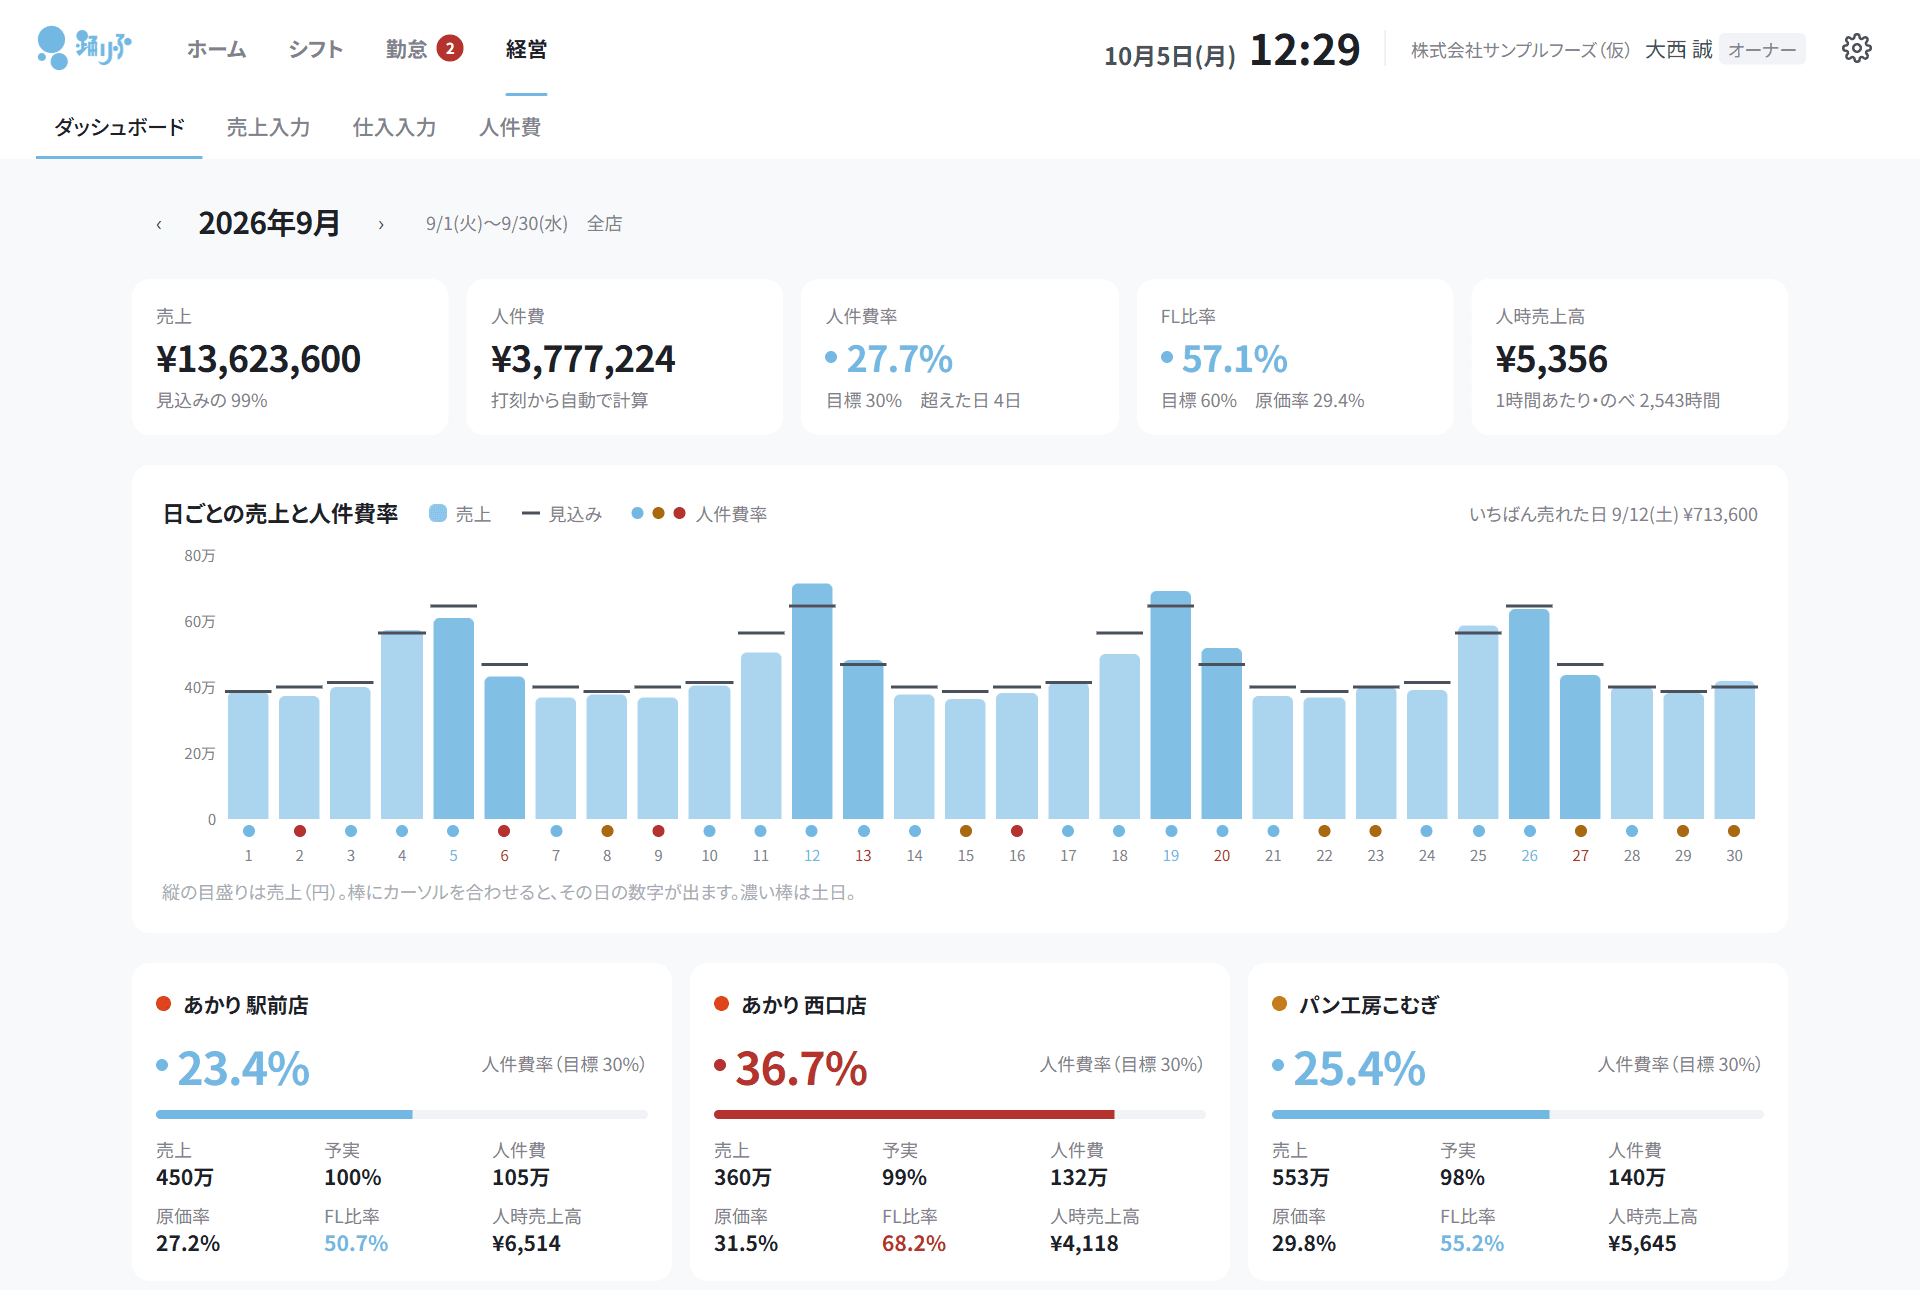1920x1290 pixels.
Task: Click the sales bar for day 5
Action: coord(453,718)
